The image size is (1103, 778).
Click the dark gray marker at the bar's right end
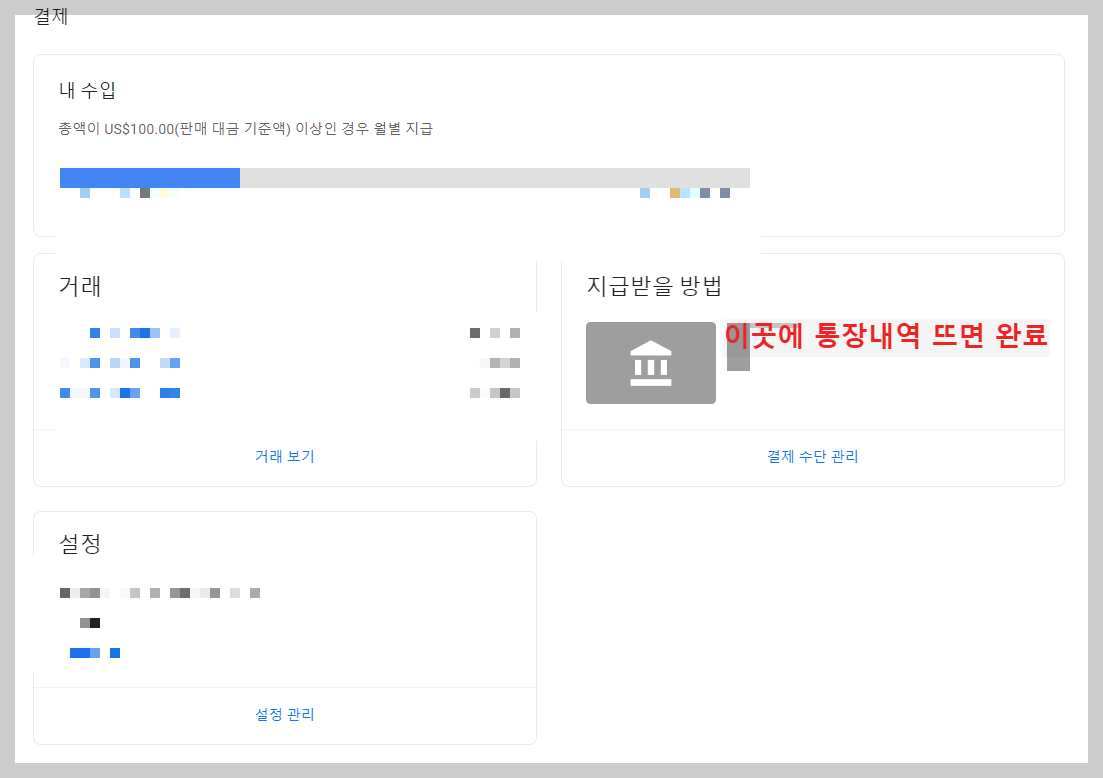725,192
